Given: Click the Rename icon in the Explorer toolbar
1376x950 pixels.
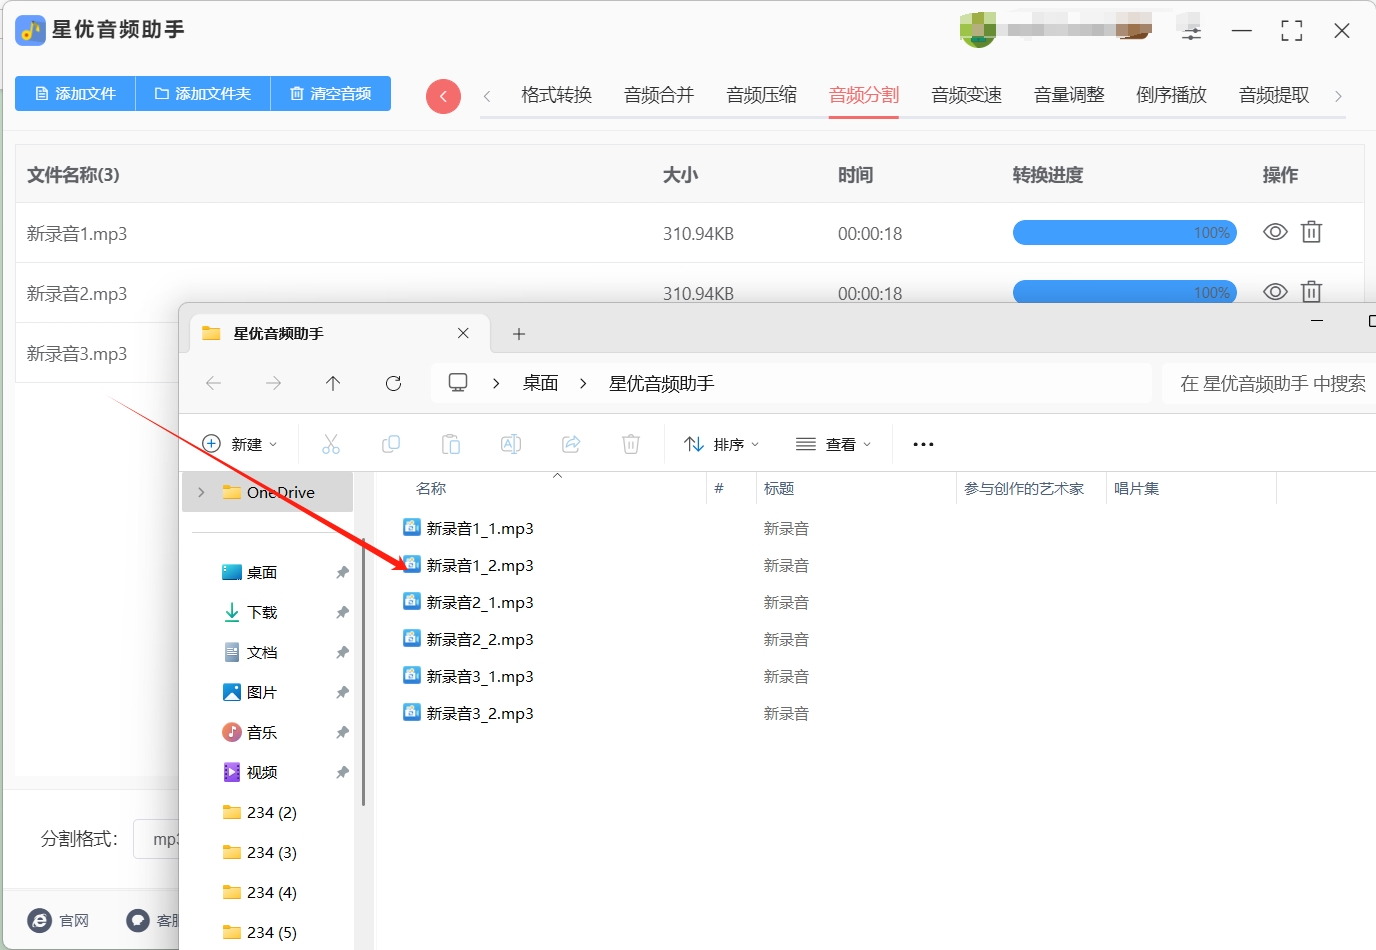Looking at the screenshot, I should 511,444.
